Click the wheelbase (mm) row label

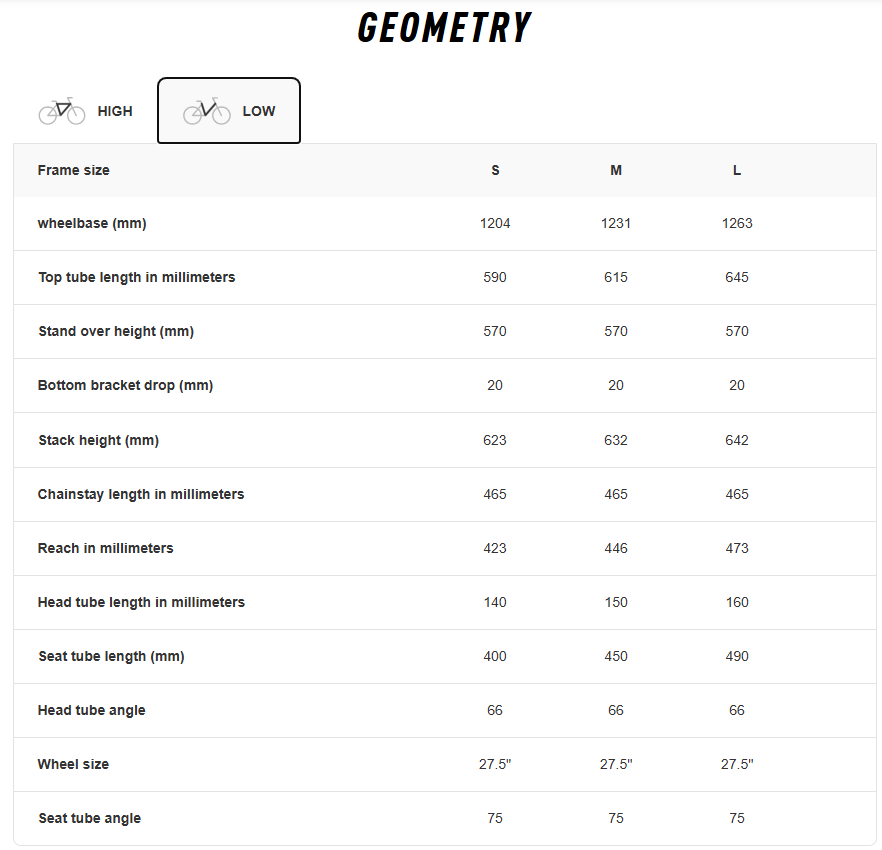92,223
